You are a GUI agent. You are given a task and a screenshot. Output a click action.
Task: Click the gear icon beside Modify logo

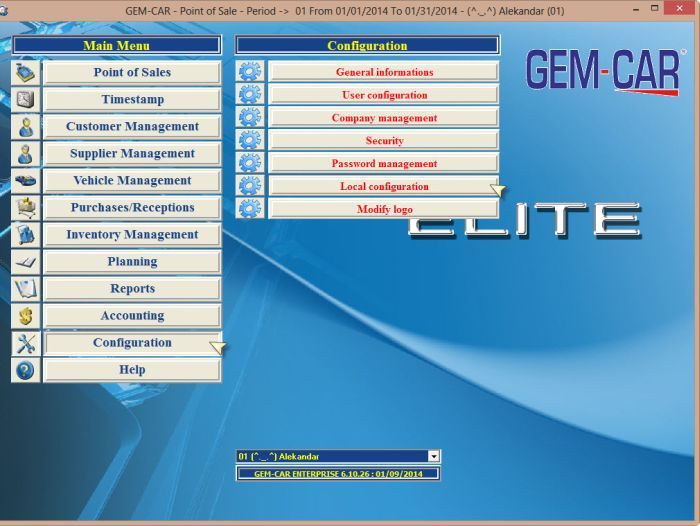(250, 209)
